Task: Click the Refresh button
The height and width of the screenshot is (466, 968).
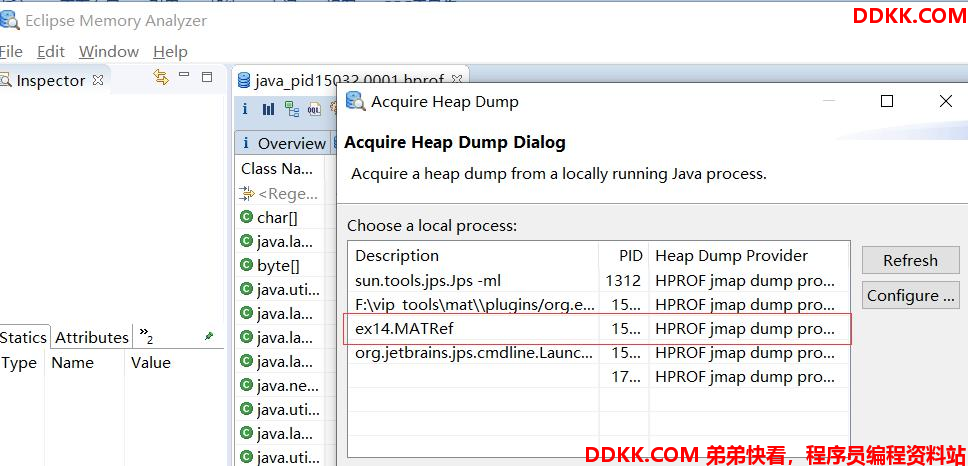Action: [x=911, y=260]
